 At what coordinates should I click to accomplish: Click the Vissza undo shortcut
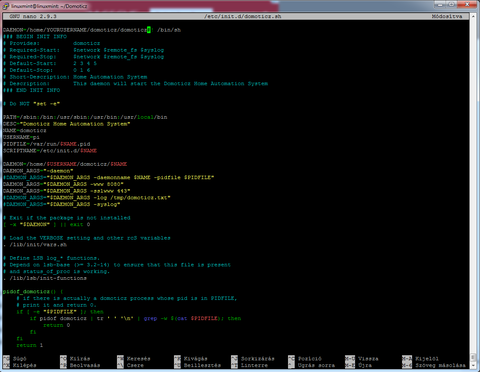(x=362, y=359)
